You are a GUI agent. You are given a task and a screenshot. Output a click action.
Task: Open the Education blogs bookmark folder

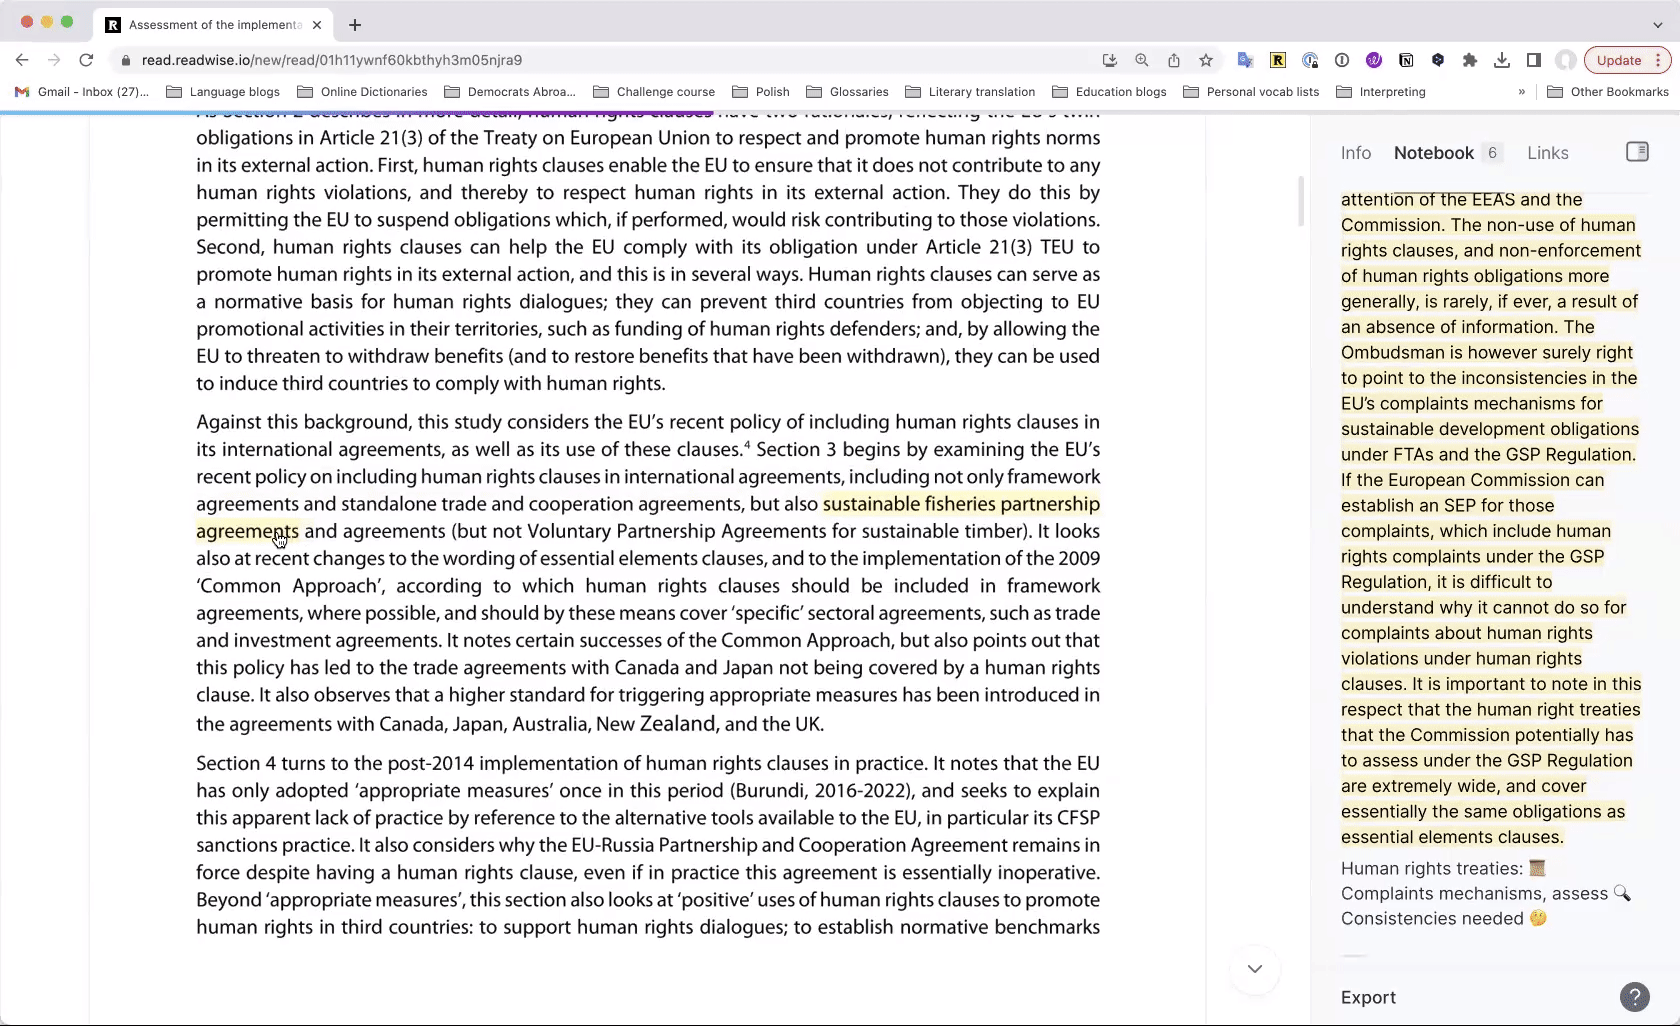1109,92
